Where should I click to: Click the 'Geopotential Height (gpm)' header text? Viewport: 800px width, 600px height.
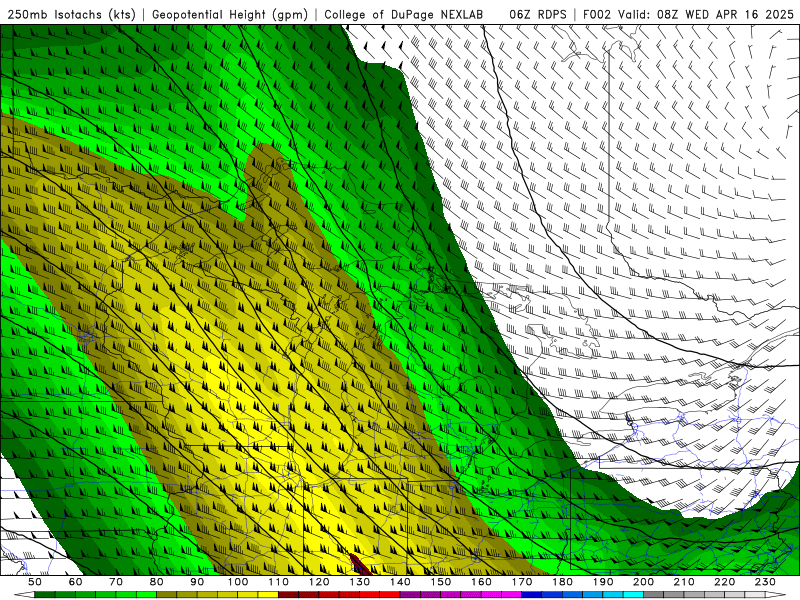coord(230,14)
